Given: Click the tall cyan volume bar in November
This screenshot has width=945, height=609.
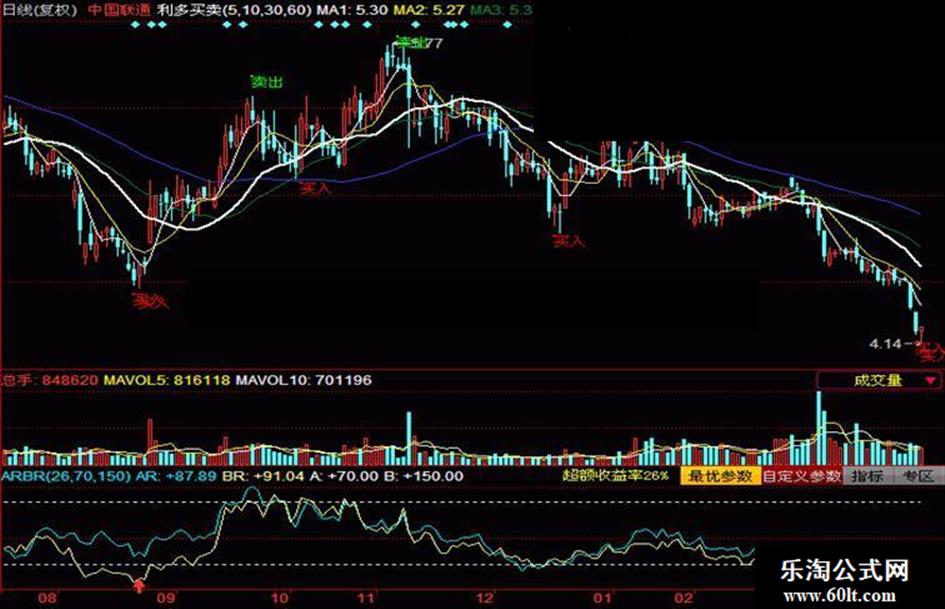Looking at the screenshot, I should point(409,438).
